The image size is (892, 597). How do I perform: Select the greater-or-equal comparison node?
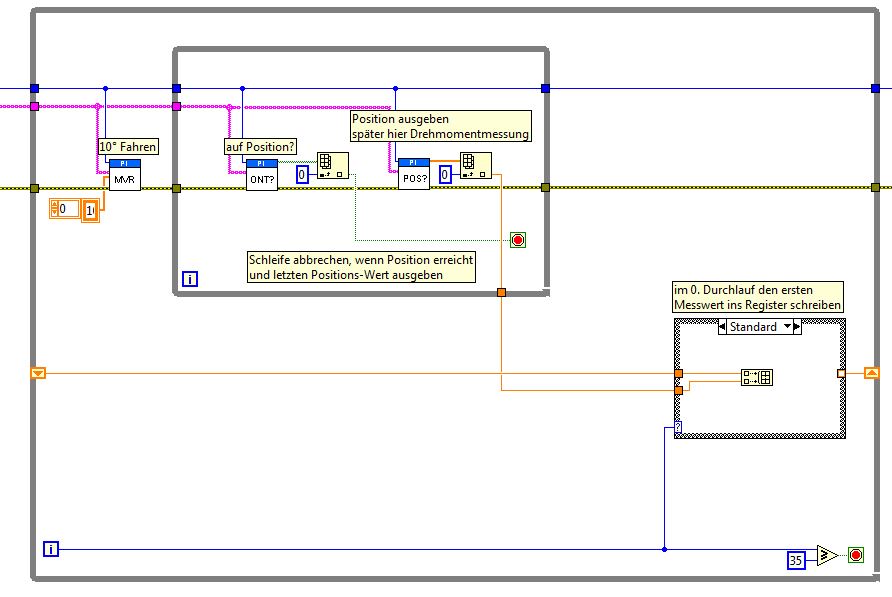click(828, 555)
